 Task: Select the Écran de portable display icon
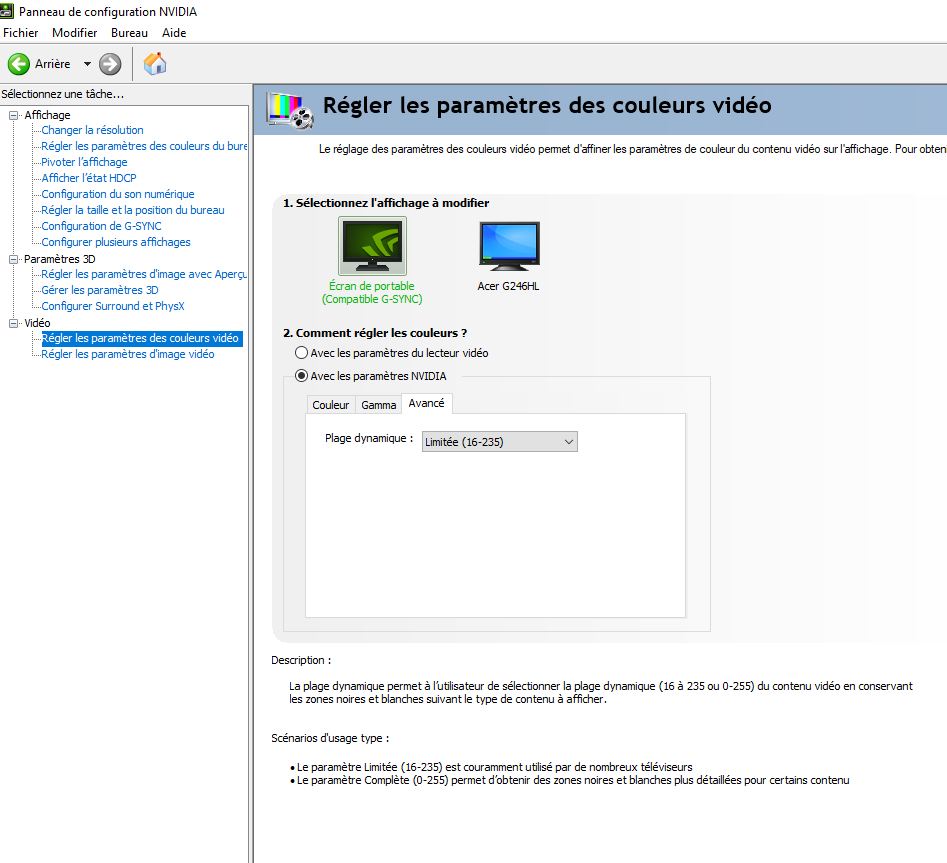click(373, 246)
